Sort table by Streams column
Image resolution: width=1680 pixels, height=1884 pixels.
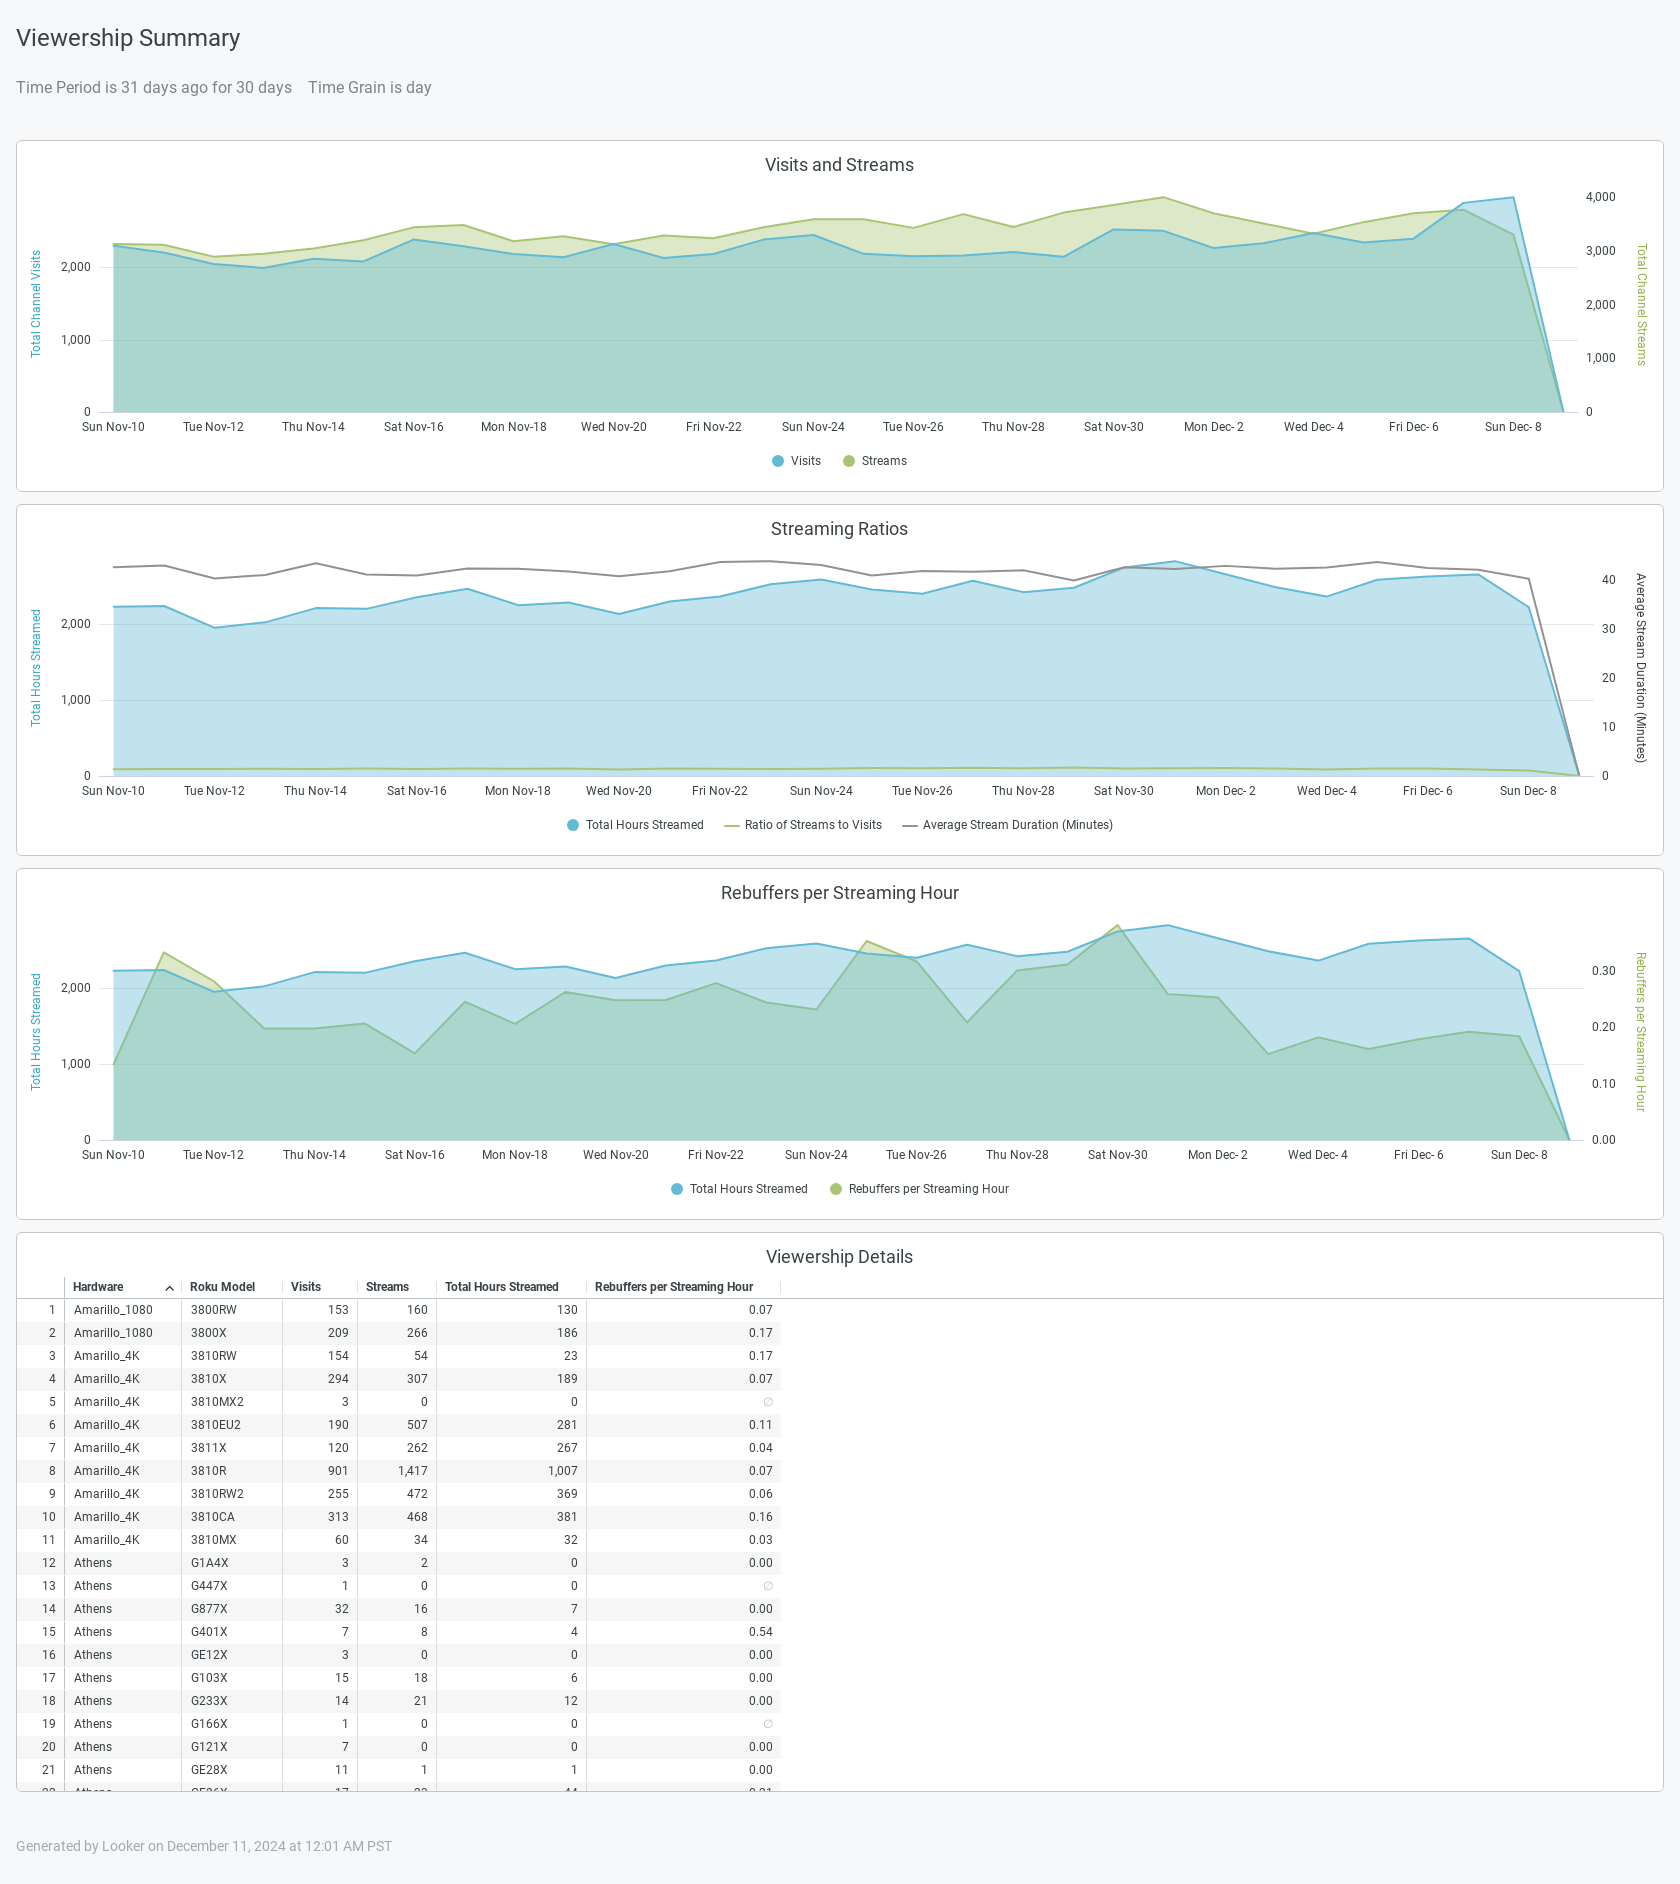(387, 1287)
